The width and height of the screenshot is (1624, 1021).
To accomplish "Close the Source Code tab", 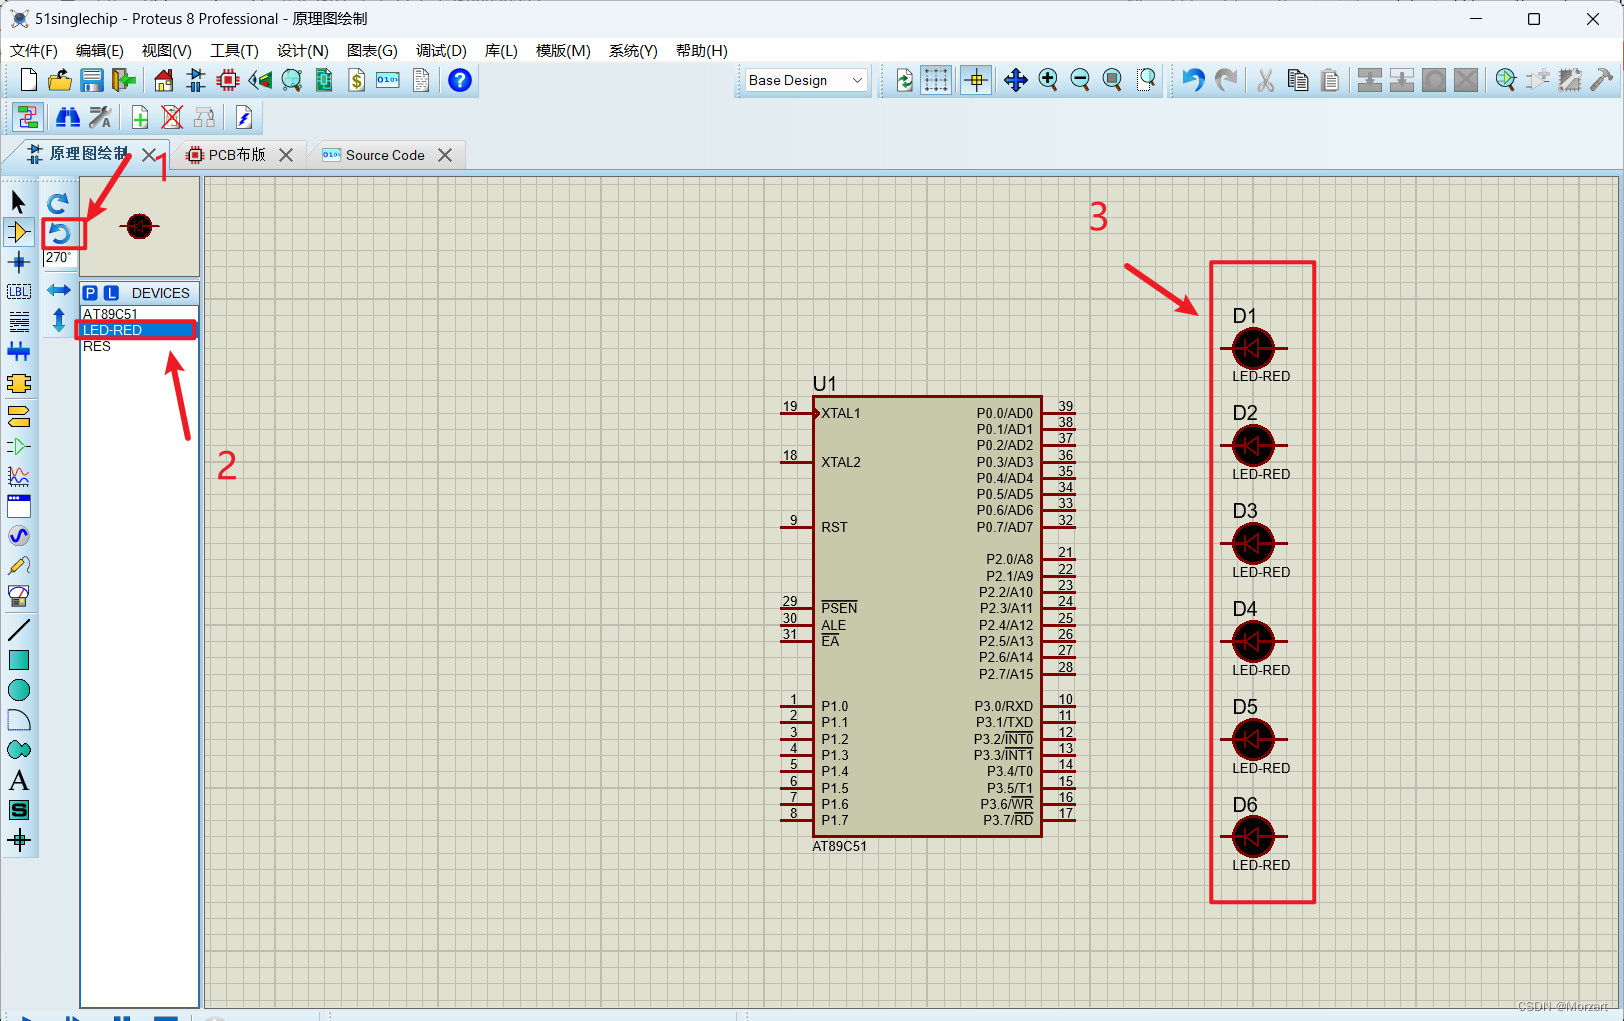I will click(445, 155).
